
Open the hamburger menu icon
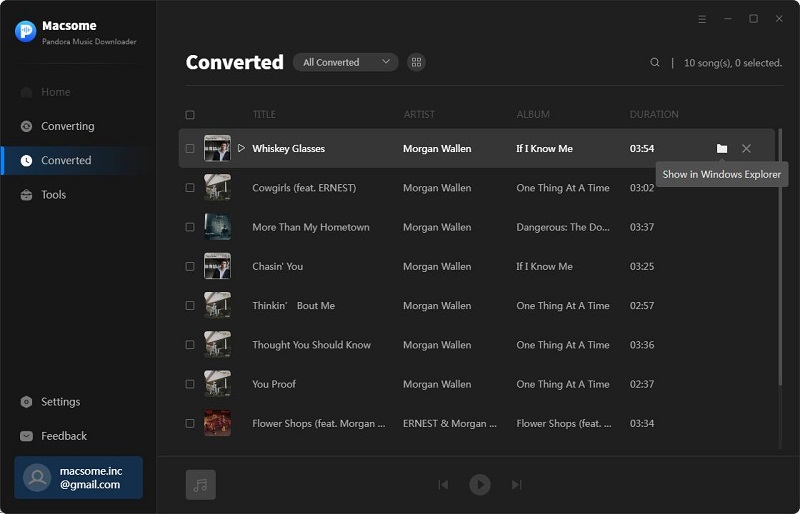[x=702, y=19]
